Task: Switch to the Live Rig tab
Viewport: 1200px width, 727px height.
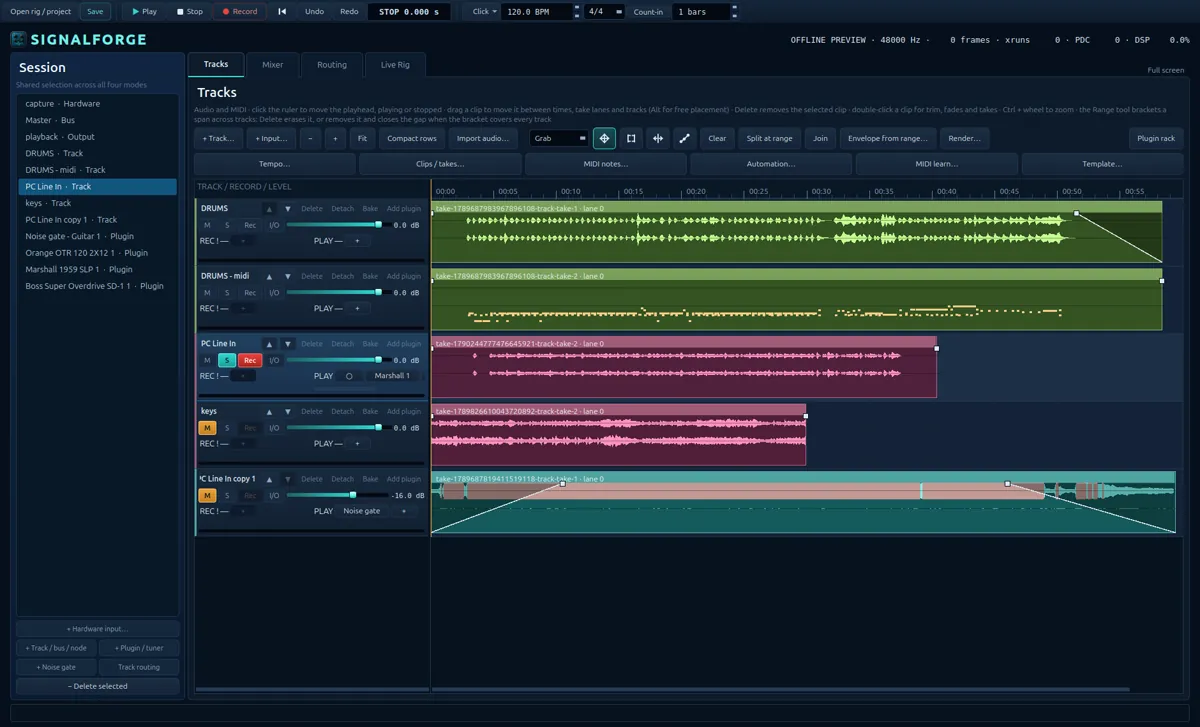Action: click(x=395, y=65)
